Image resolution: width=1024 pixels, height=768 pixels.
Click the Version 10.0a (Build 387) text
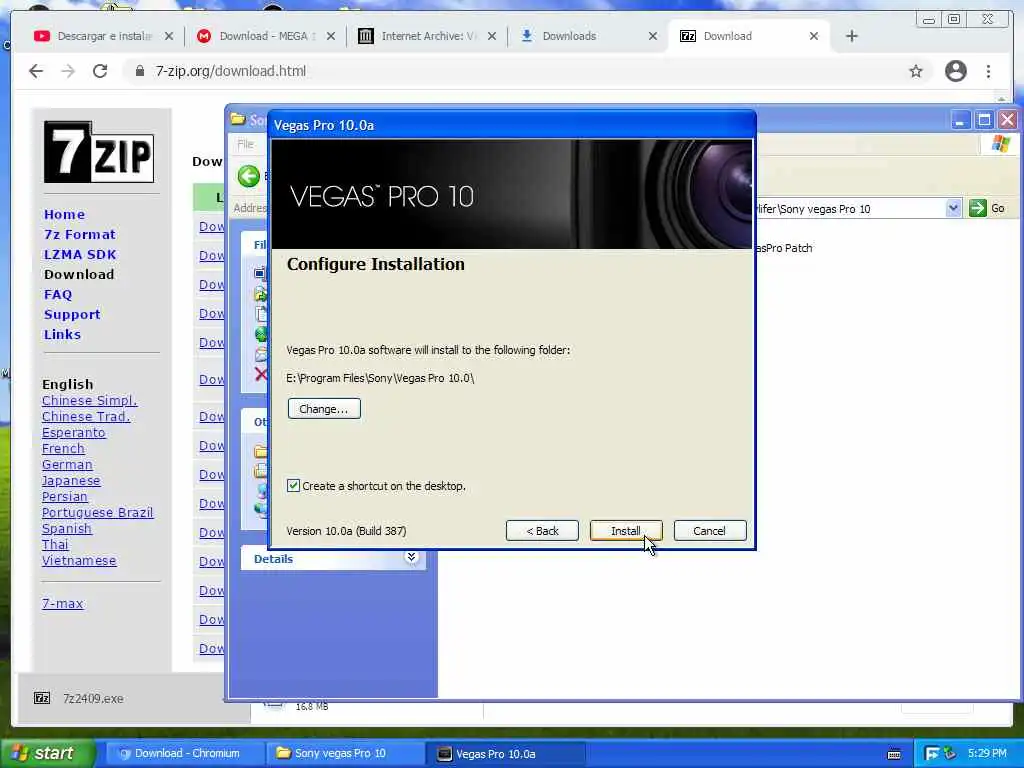click(x=346, y=531)
